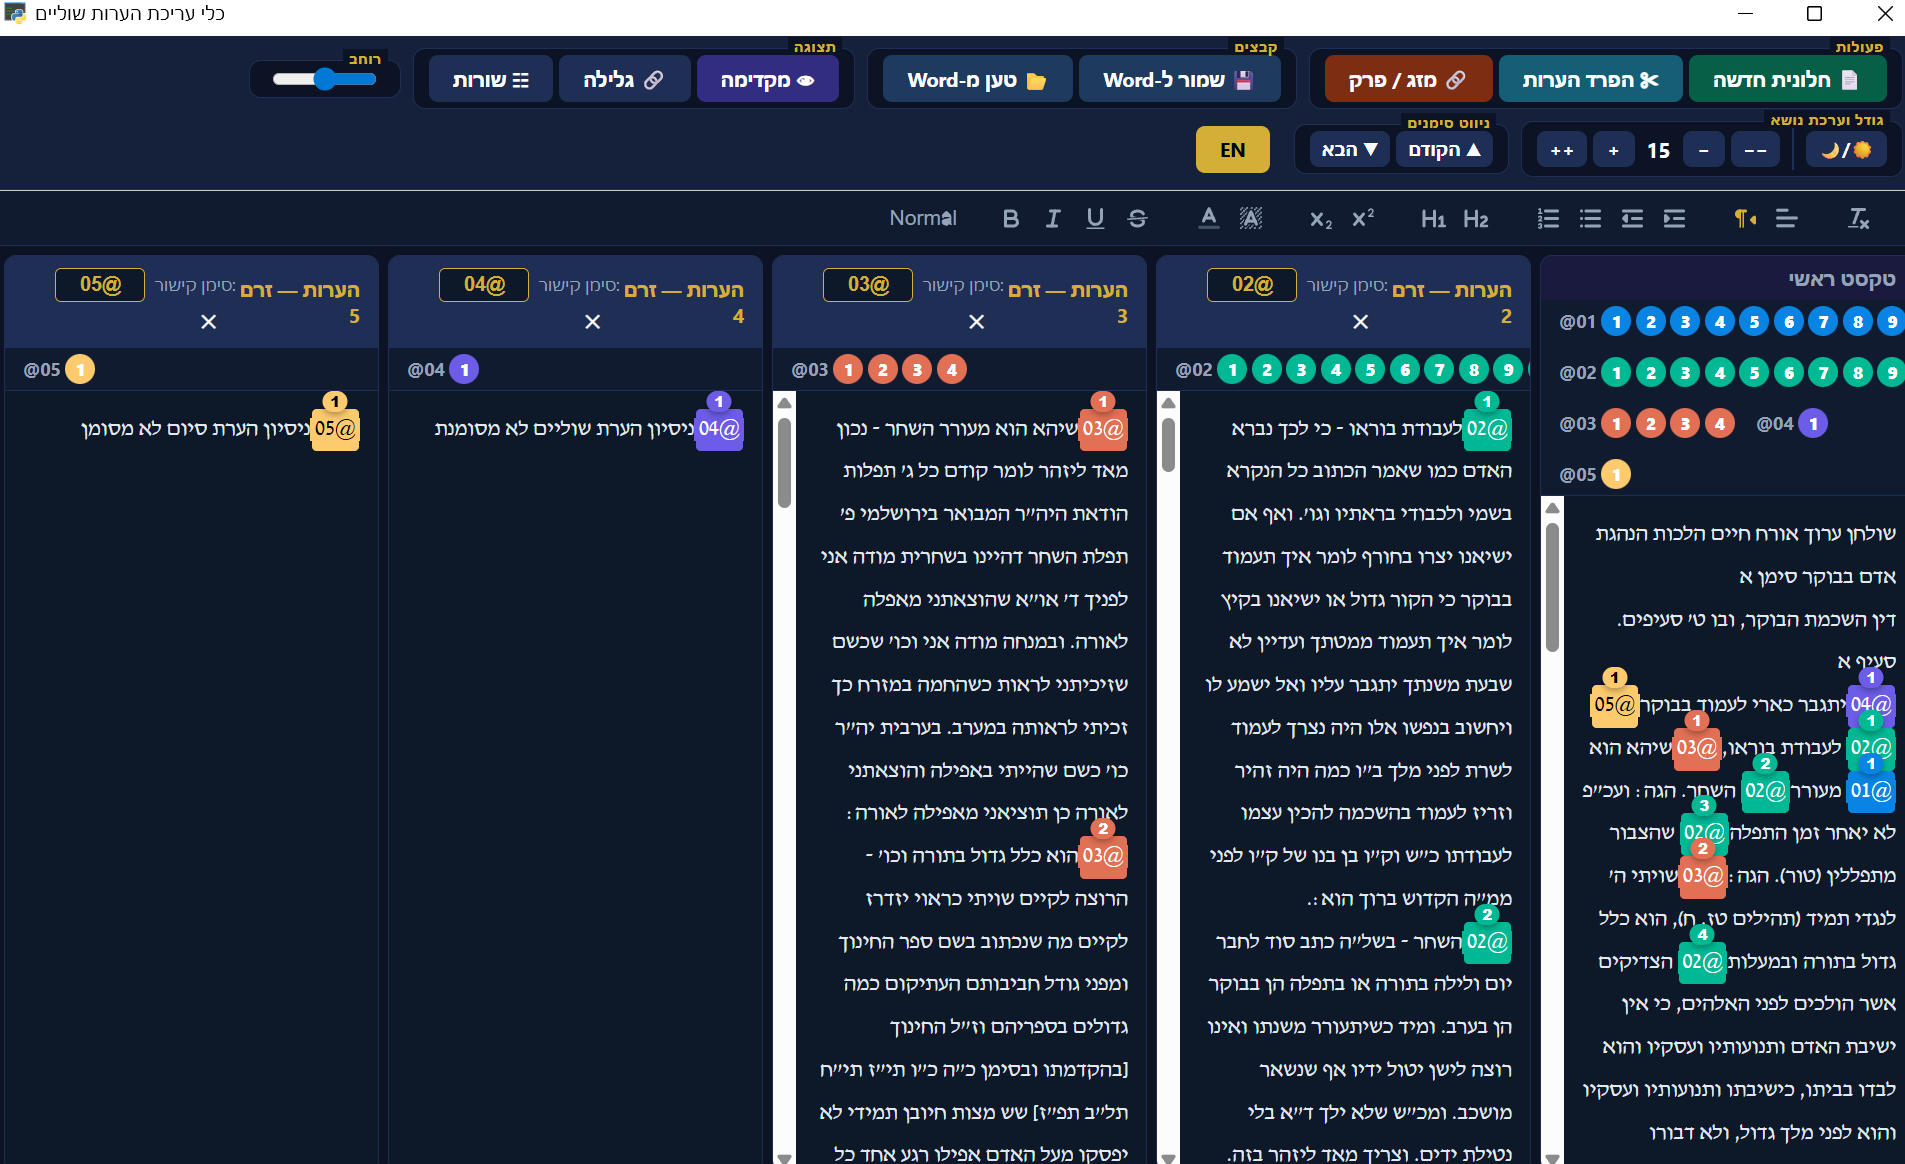Load a document from Word
1905x1164 pixels.
coord(975,78)
